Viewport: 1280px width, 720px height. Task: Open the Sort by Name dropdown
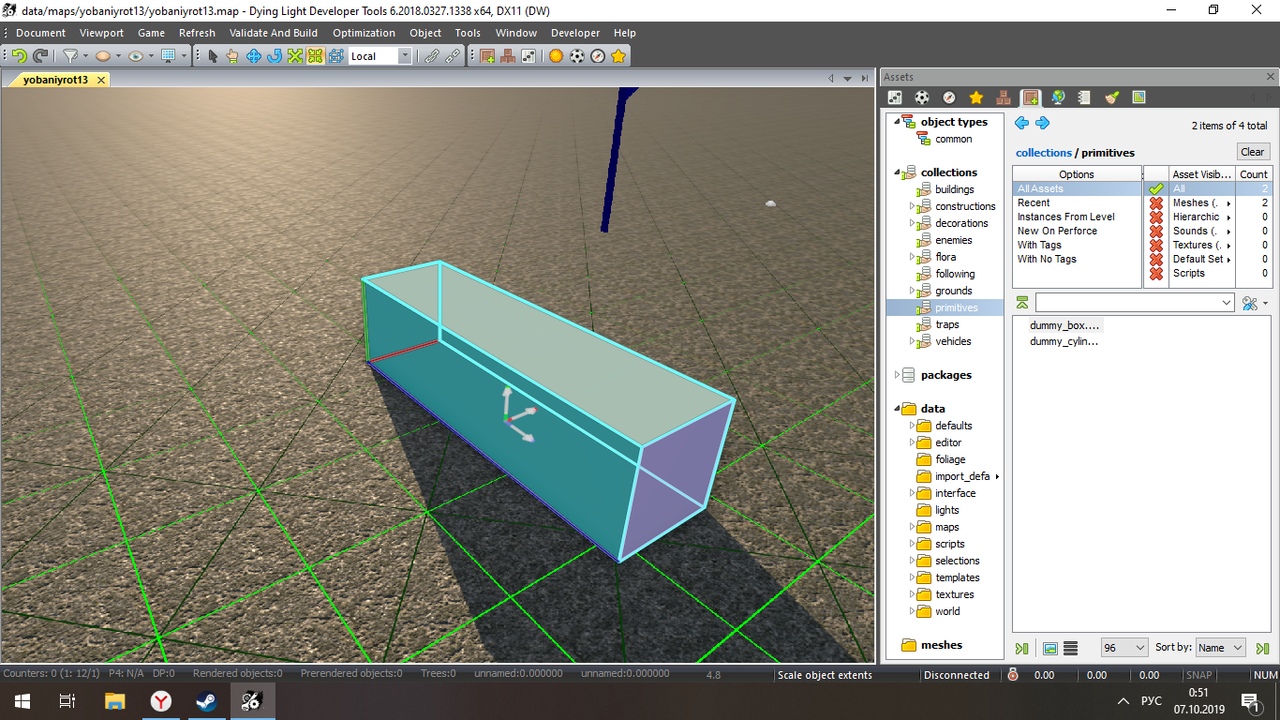pos(1220,648)
